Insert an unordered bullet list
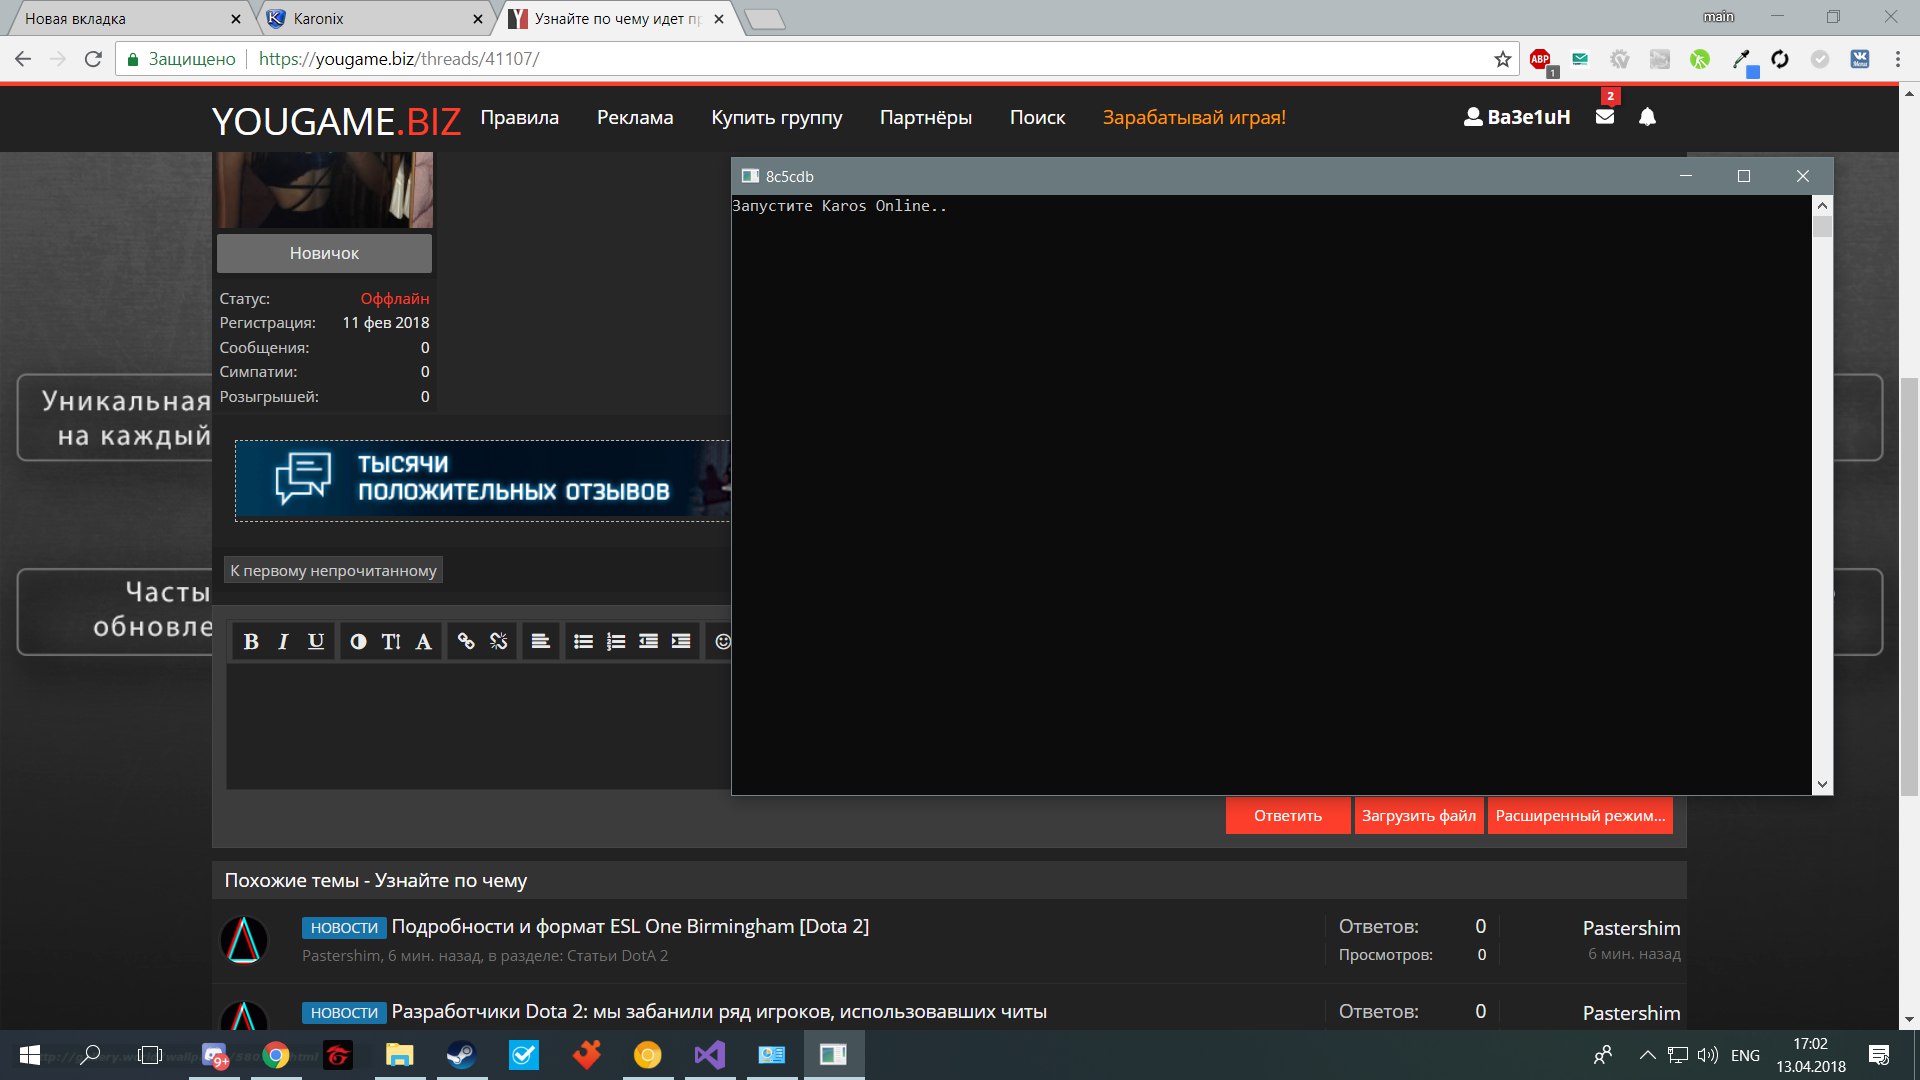Screen dimensions: 1920x1080 [583, 642]
